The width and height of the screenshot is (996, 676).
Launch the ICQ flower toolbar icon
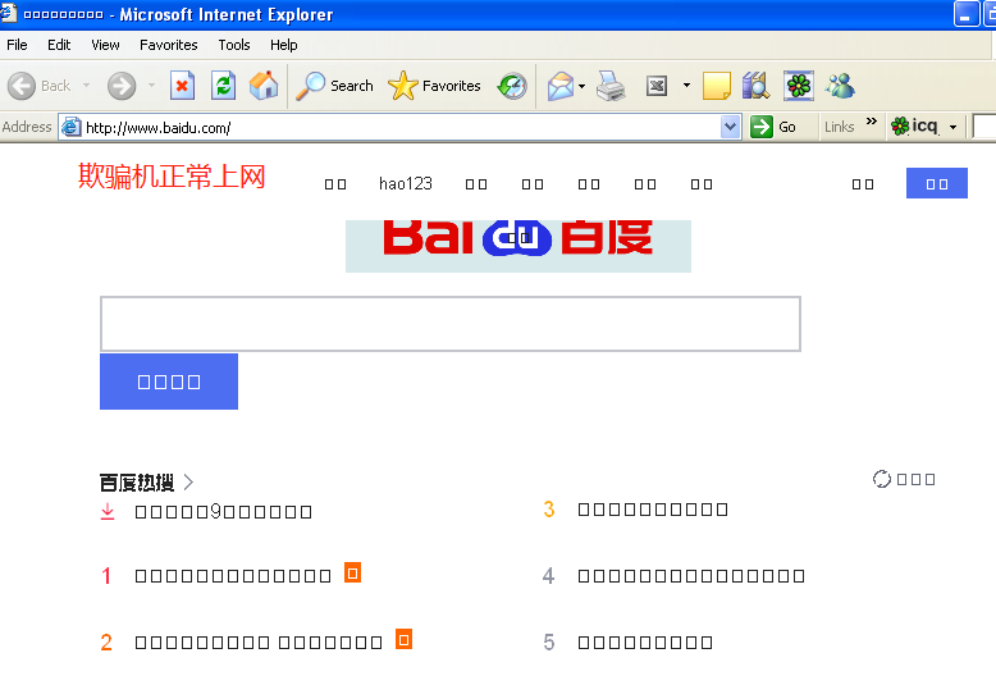point(798,86)
